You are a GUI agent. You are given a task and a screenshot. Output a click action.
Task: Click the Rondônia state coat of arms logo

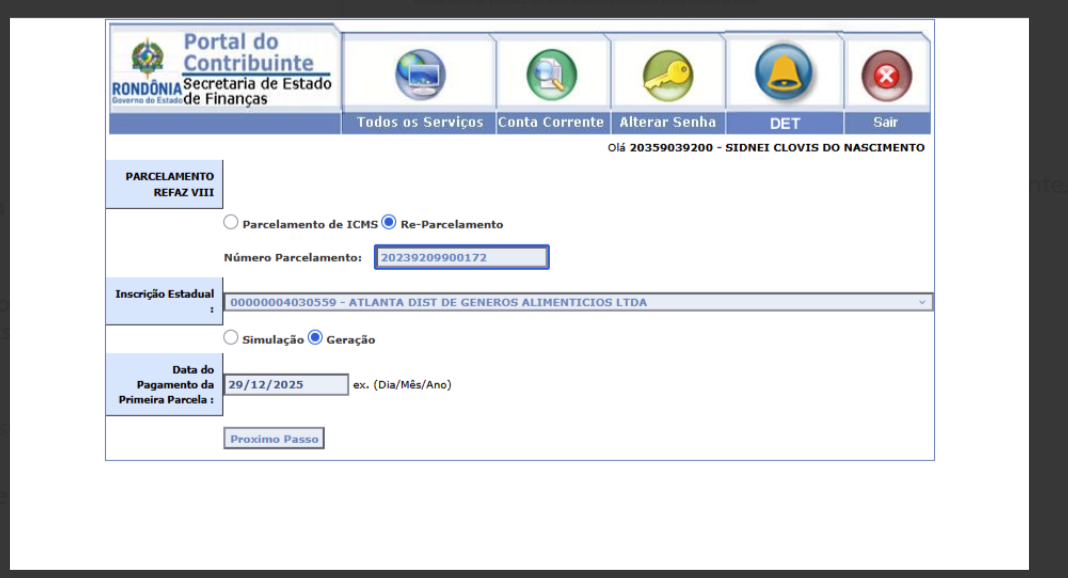pyautogui.click(x=147, y=60)
